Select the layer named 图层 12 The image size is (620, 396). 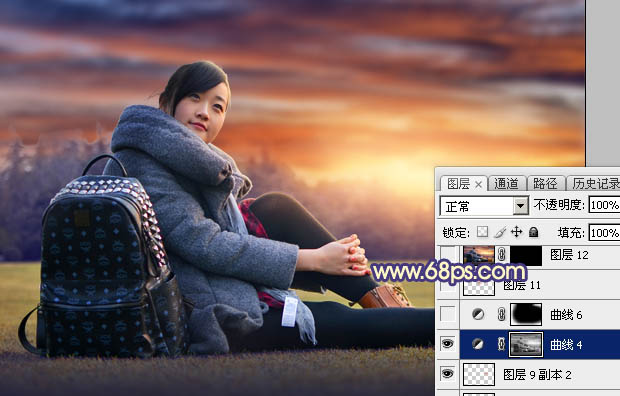(569, 255)
